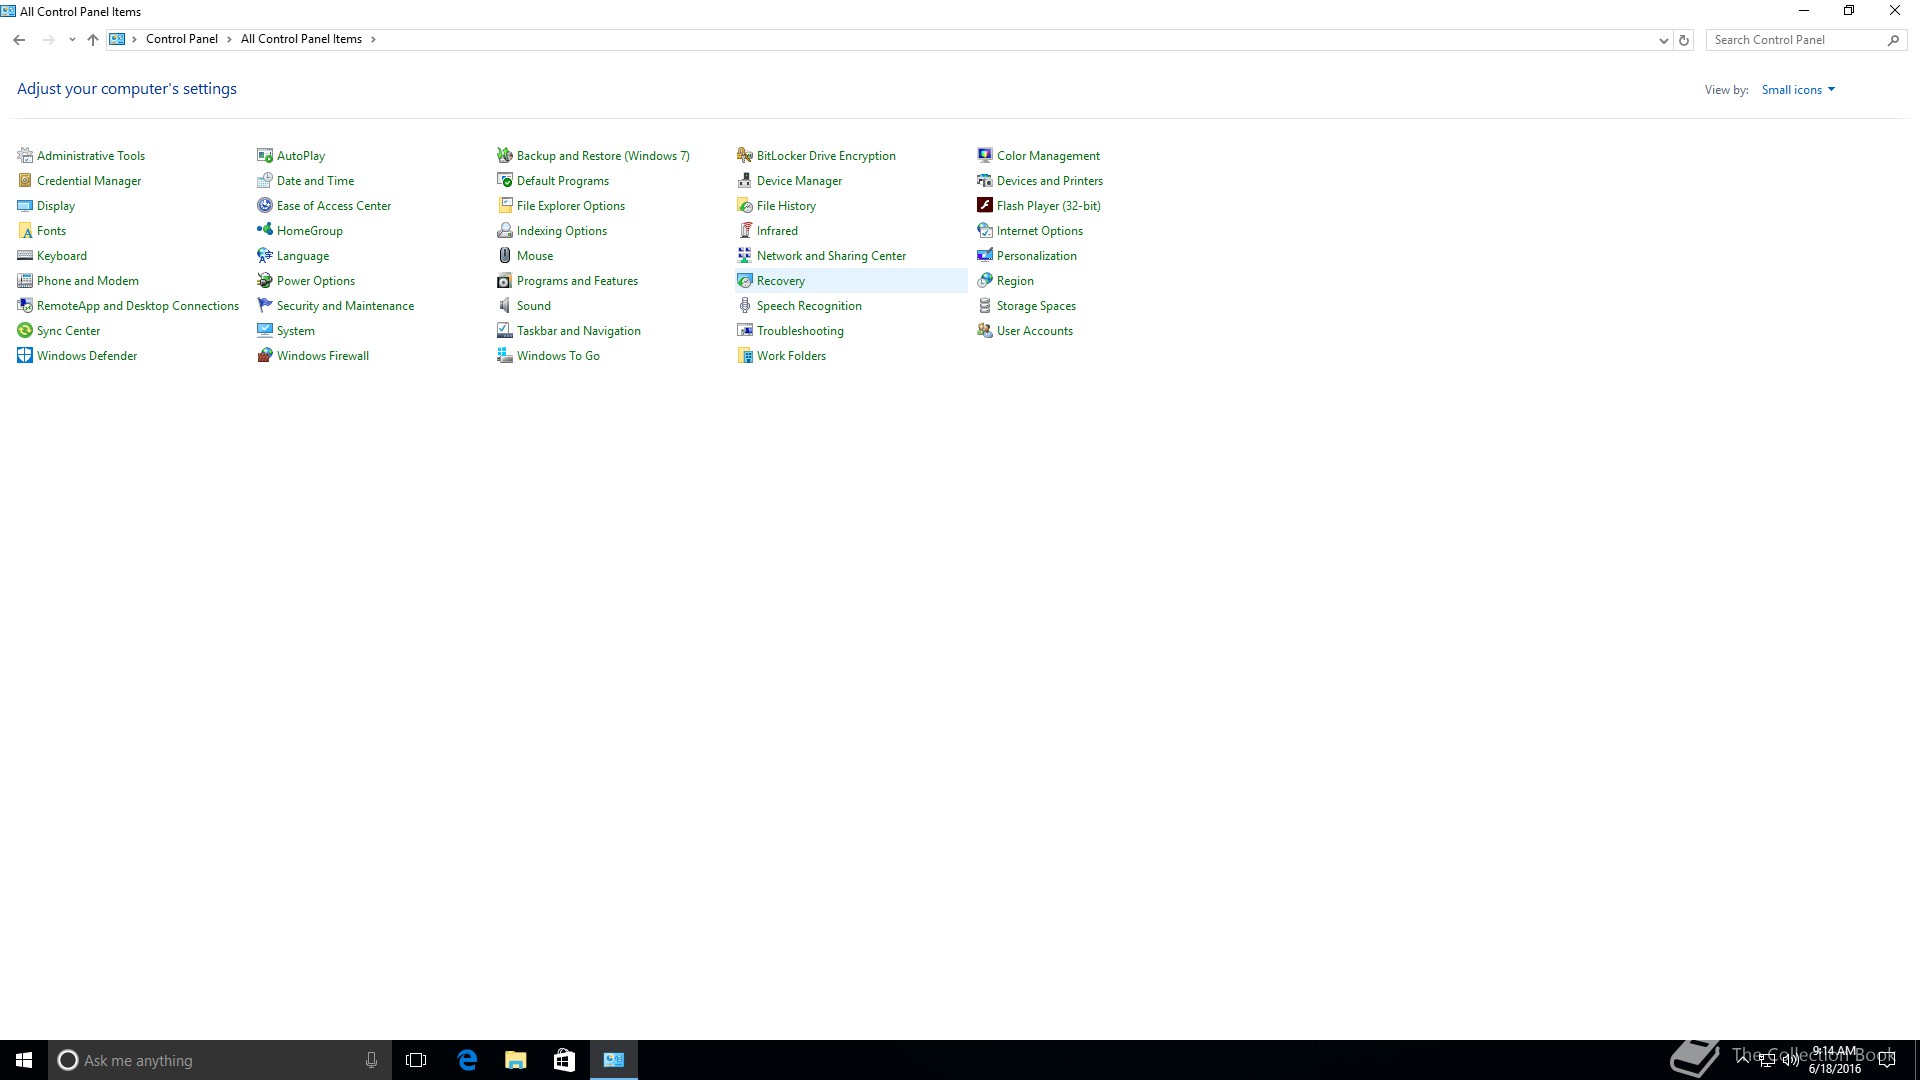Open the Color Management icon
The height and width of the screenshot is (1080, 1920).
pos(985,156)
